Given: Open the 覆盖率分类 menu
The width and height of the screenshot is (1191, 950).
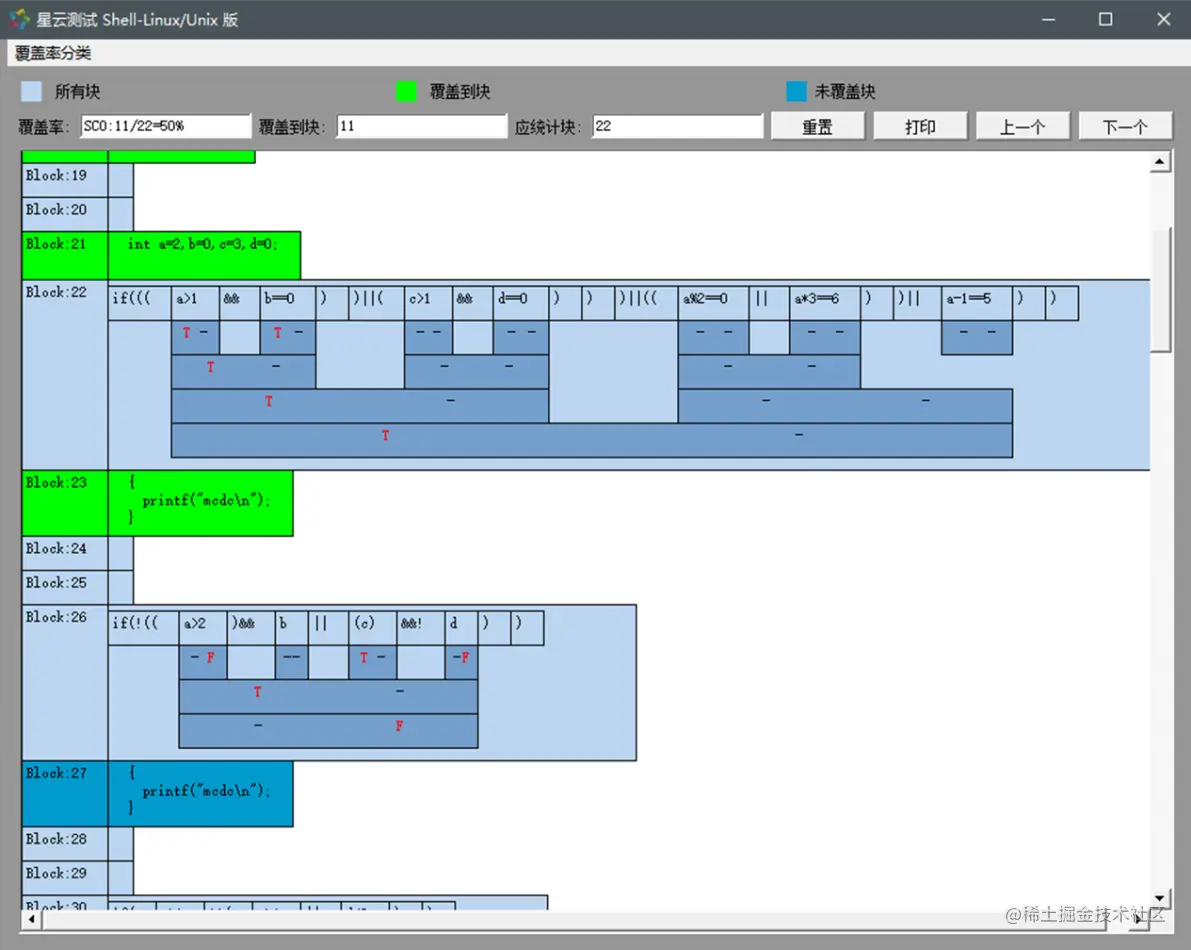Looking at the screenshot, I should pos(52,53).
